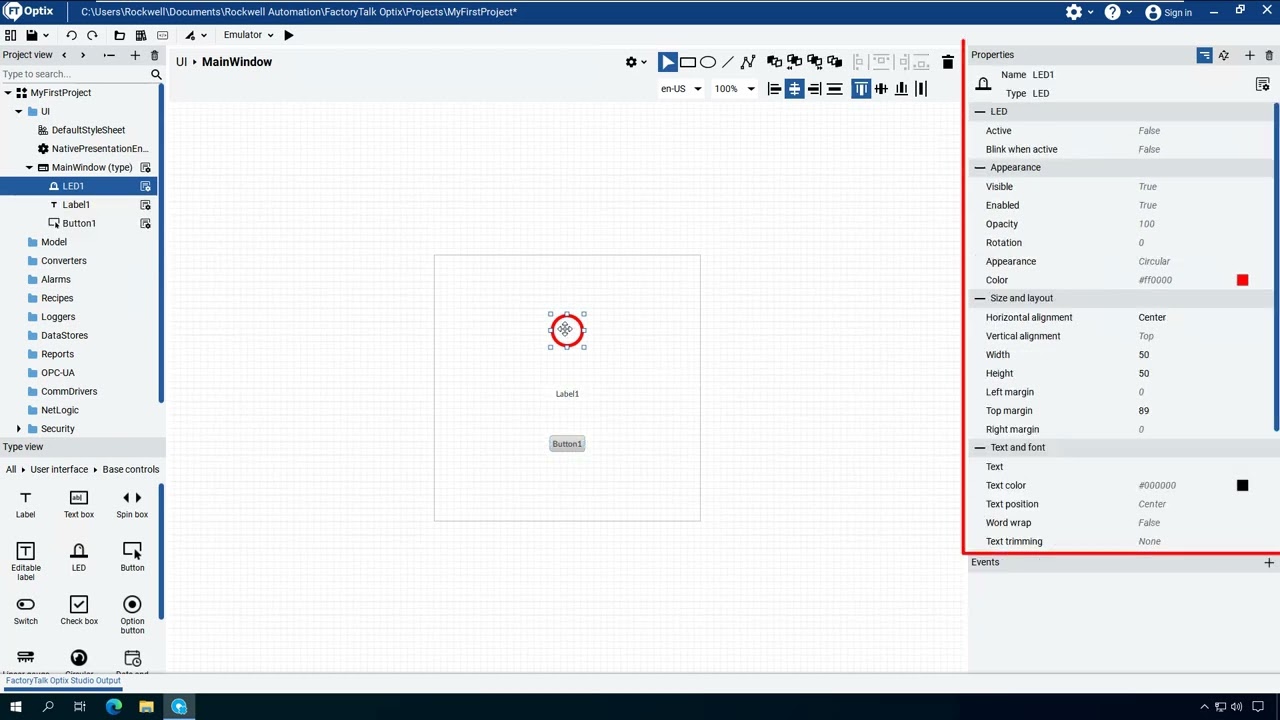Stretch vertically alignment icon

921,89
